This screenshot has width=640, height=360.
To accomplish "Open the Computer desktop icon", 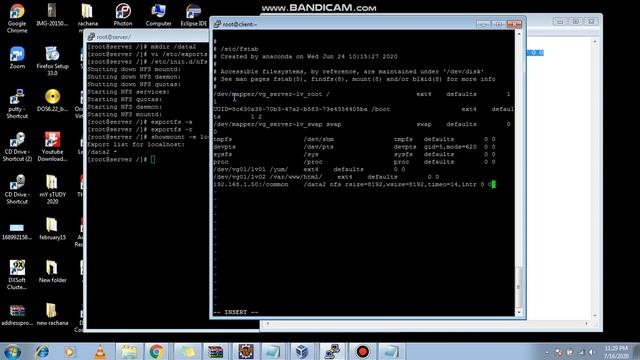I will (158, 15).
